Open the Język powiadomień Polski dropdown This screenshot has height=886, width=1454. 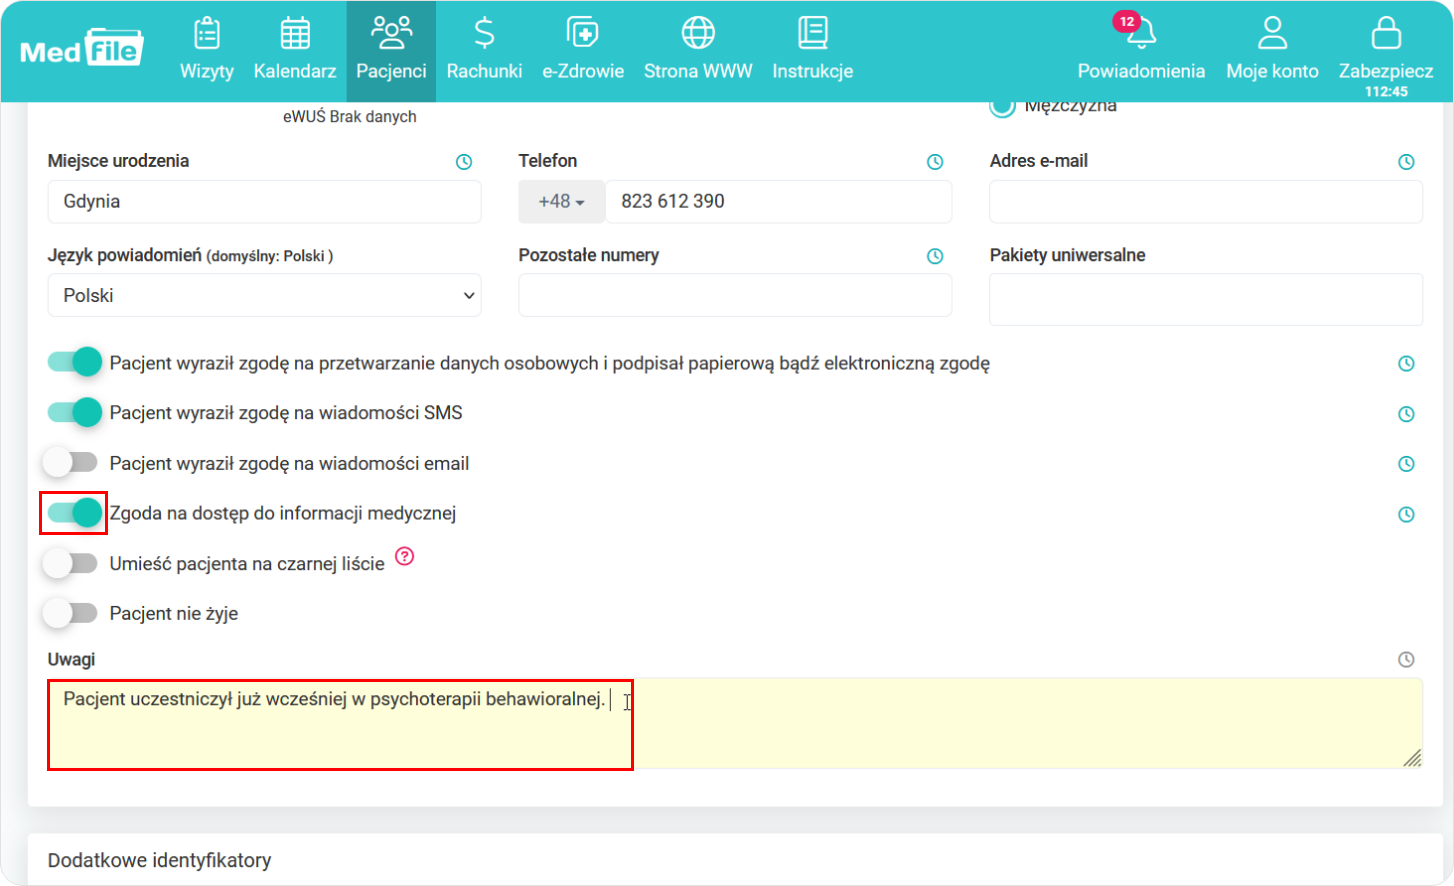[x=265, y=295]
